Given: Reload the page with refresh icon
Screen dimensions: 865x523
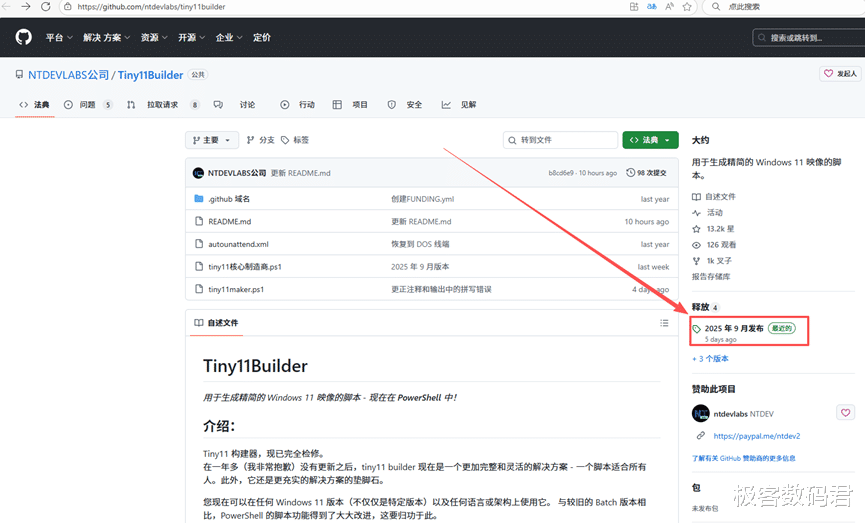Looking at the screenshot, I should coord(46,7).
